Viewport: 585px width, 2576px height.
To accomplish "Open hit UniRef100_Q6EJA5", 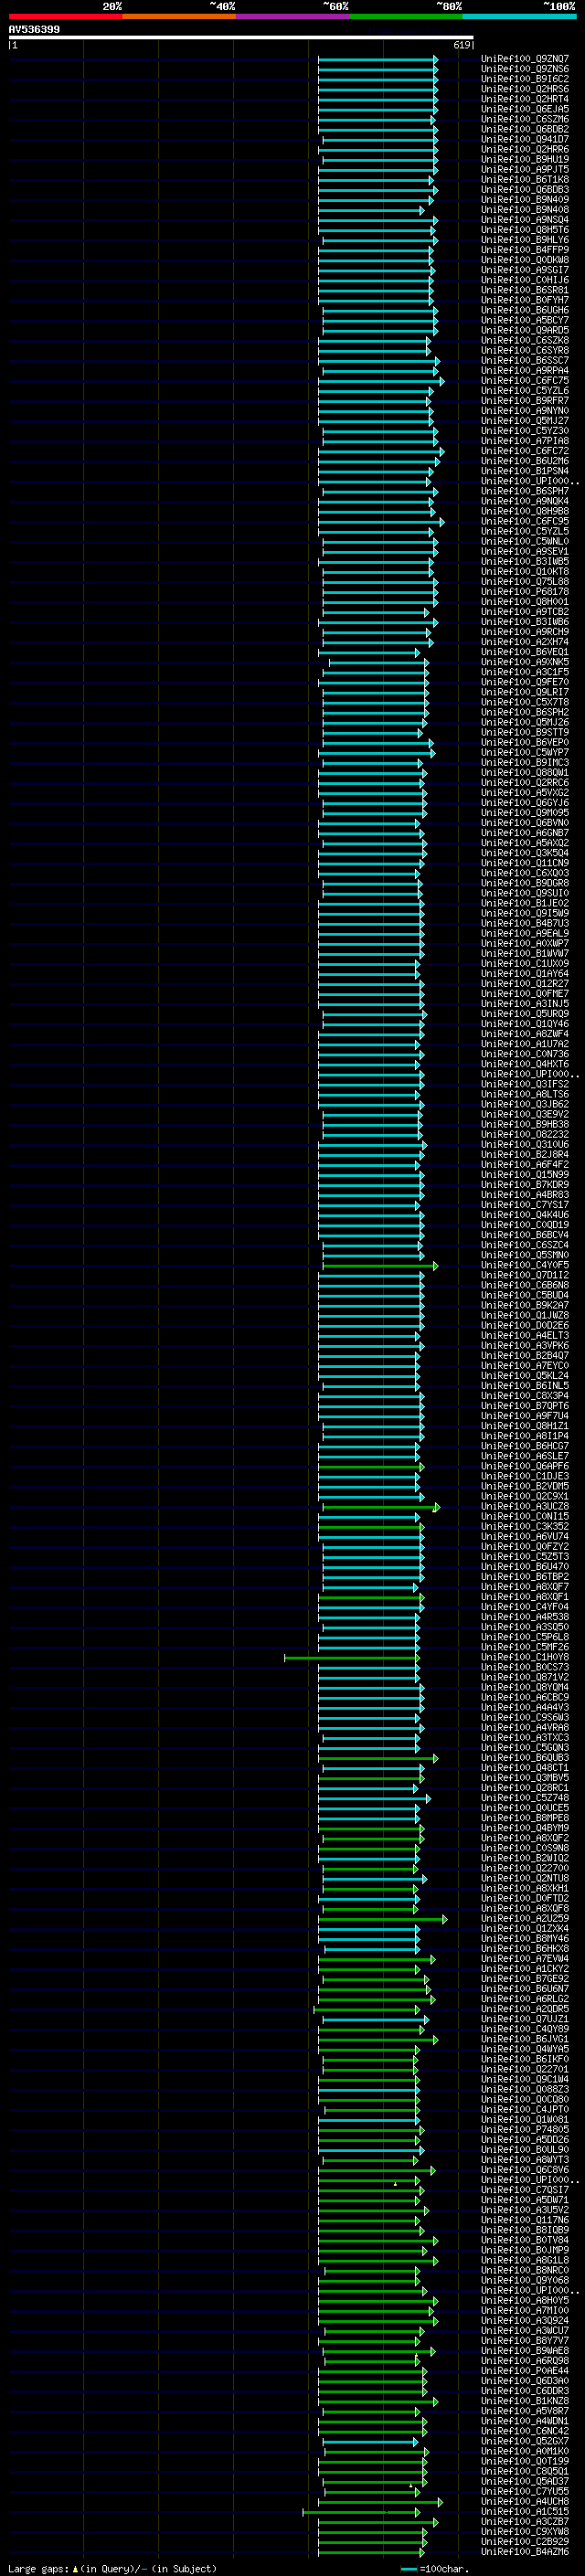I will [524, 109].
